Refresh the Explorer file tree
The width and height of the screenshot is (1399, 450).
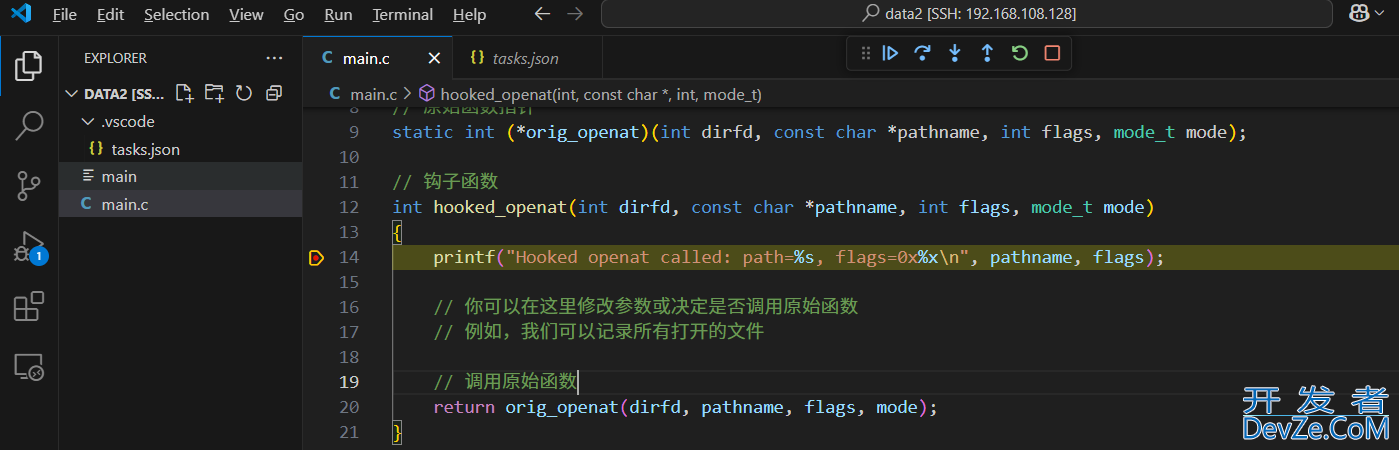[243, 93]
